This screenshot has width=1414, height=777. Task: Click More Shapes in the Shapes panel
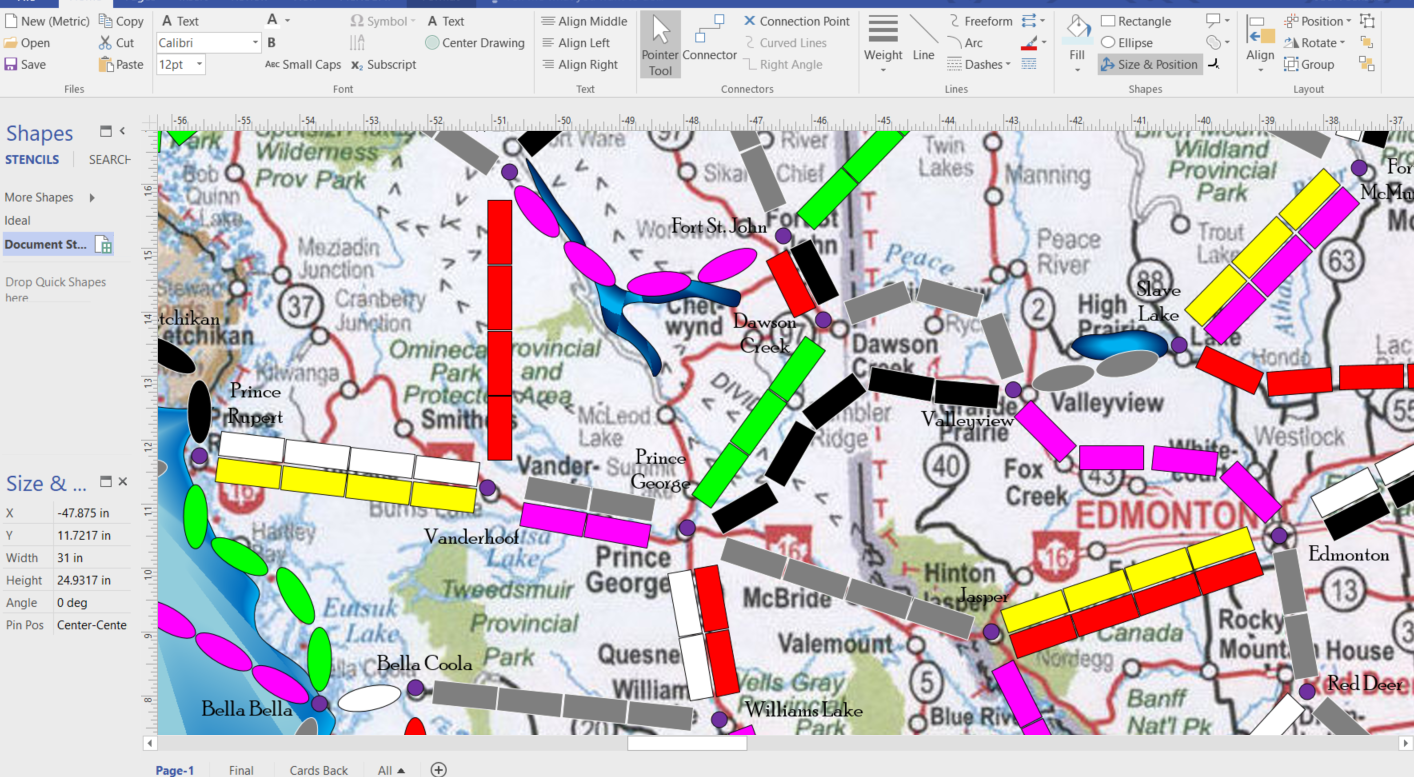coord(38,197)
